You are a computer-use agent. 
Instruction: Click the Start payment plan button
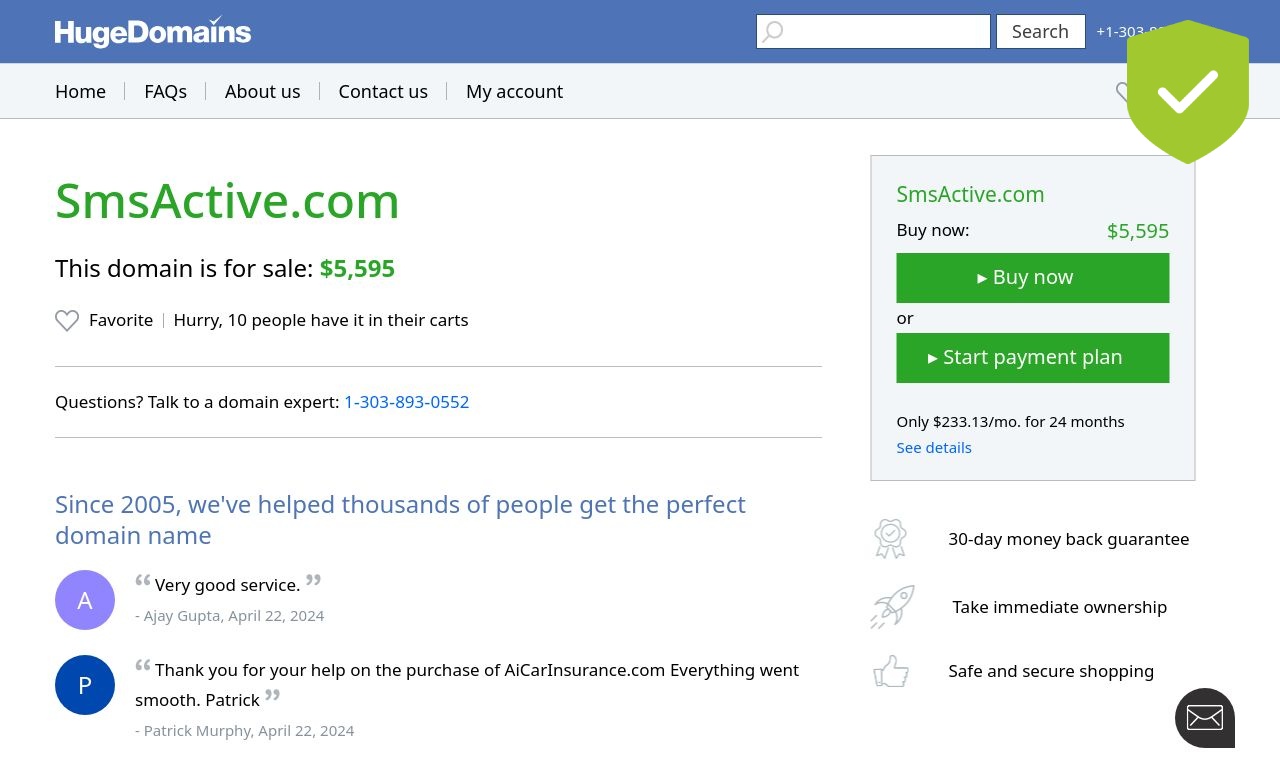click(1033, 358)
